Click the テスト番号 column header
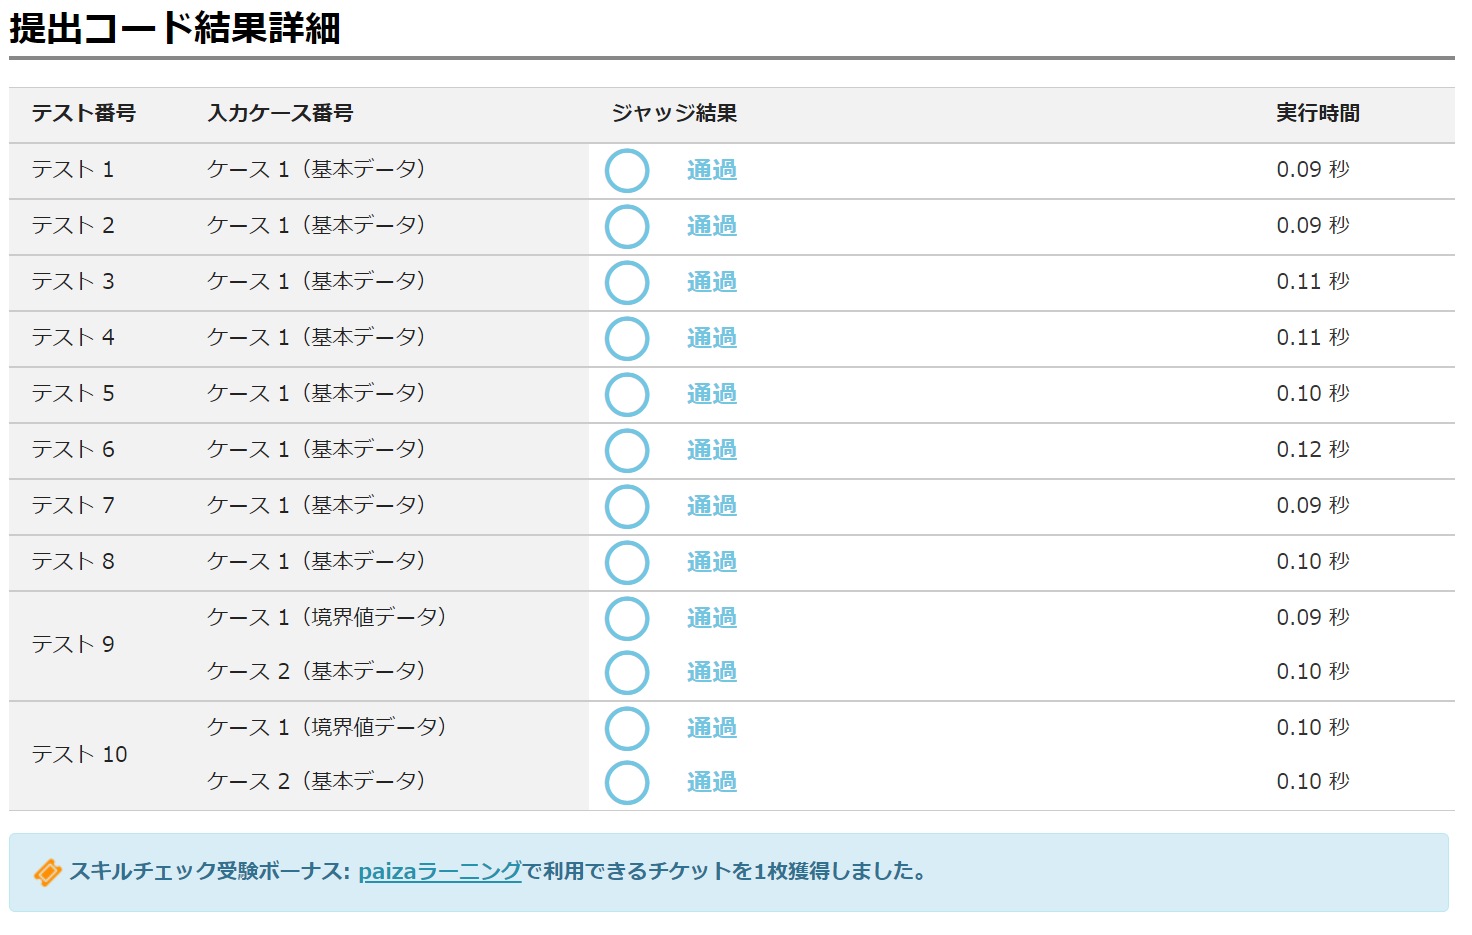Viewport: 1472px width, 935px height. click(83, 114)
